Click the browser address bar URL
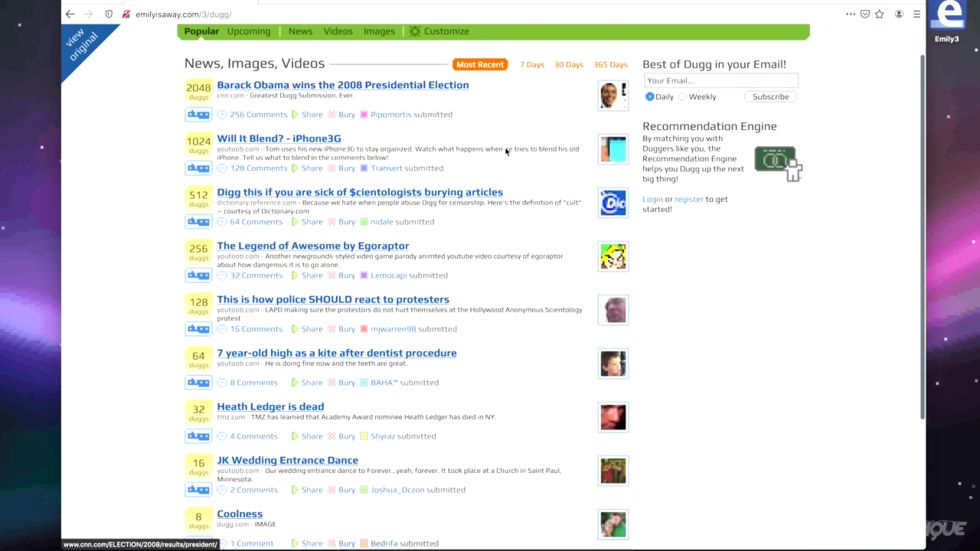The image size is (980, 551). 183,14
